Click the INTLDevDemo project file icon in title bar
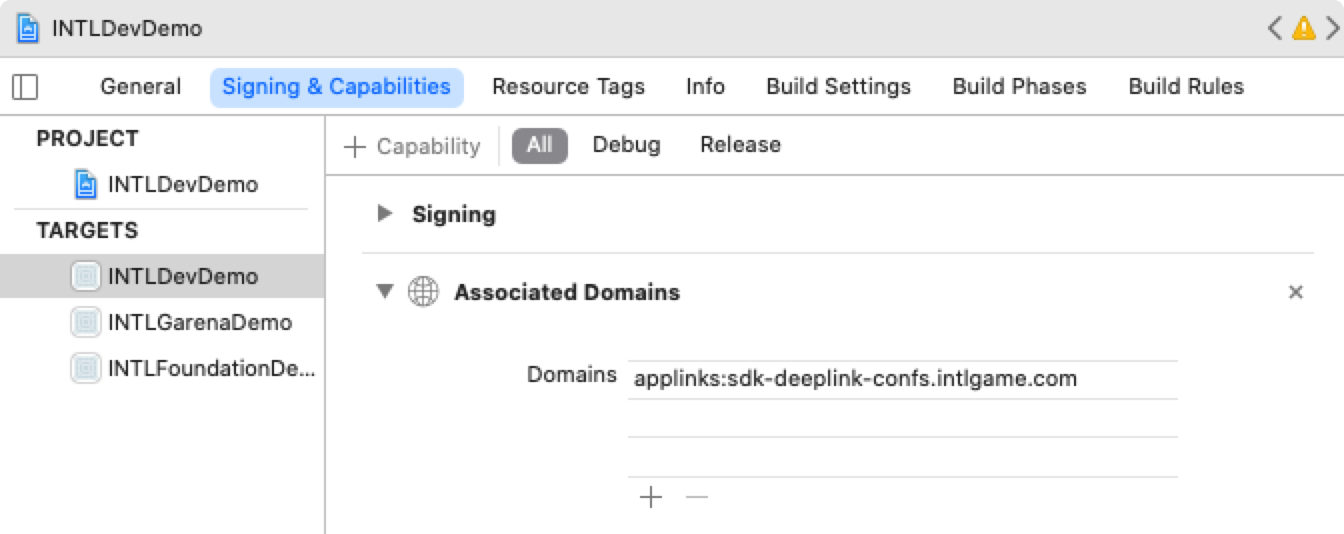Image resolution: width=1344 pixels, height=534 pixels. click(x=28, y=28)
